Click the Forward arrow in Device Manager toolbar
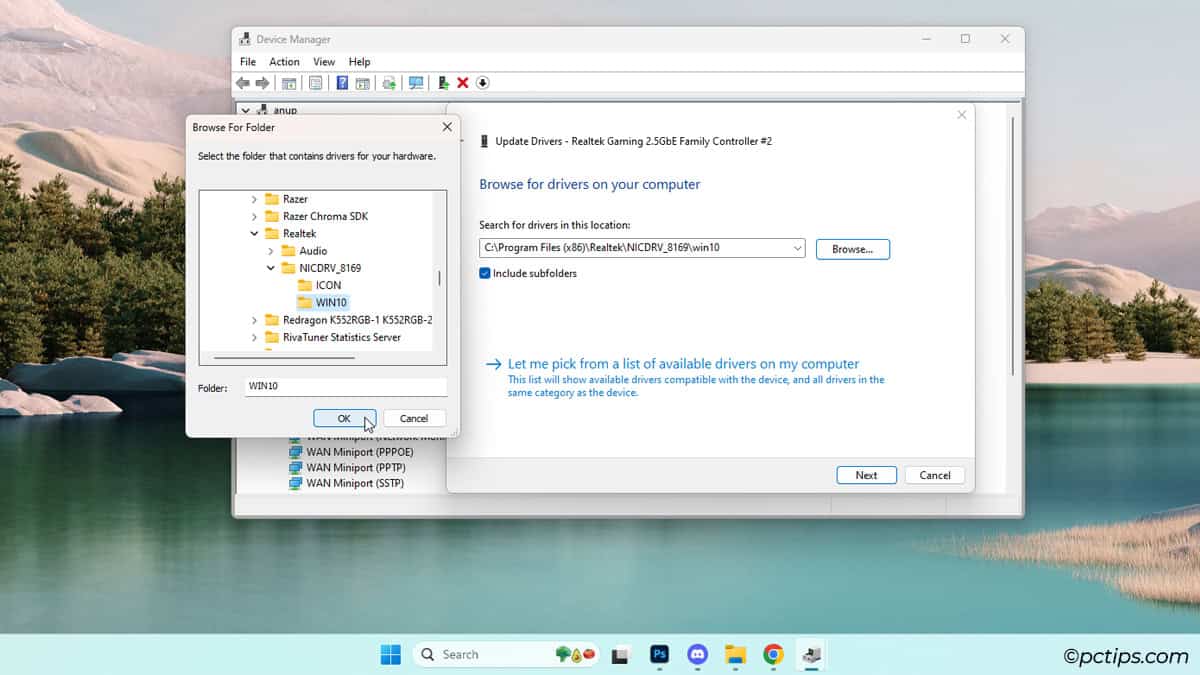Screen dimensions: 1200x675 [262, 83]
